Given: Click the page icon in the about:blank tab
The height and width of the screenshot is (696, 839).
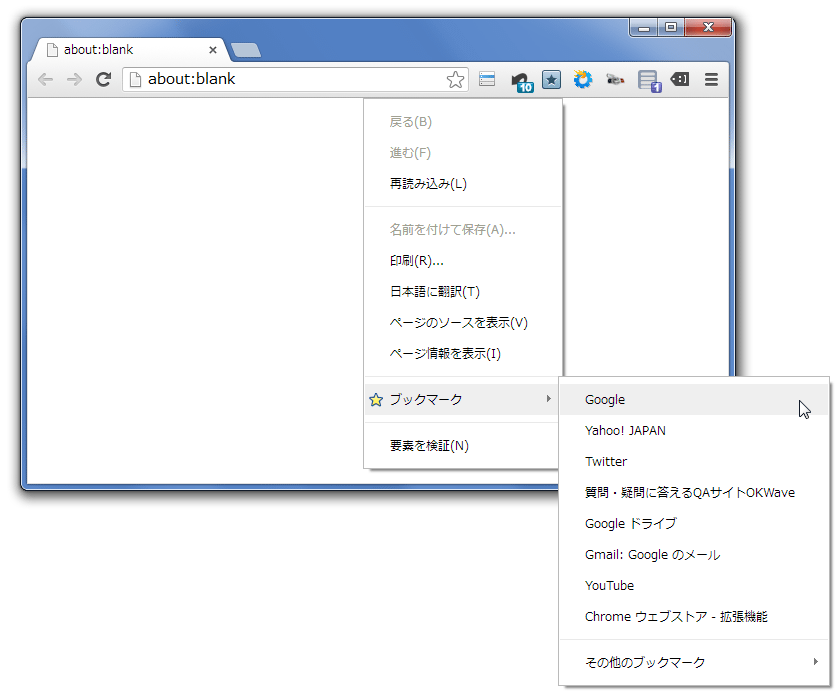Looking at the screenshot, I should (52, 50).
